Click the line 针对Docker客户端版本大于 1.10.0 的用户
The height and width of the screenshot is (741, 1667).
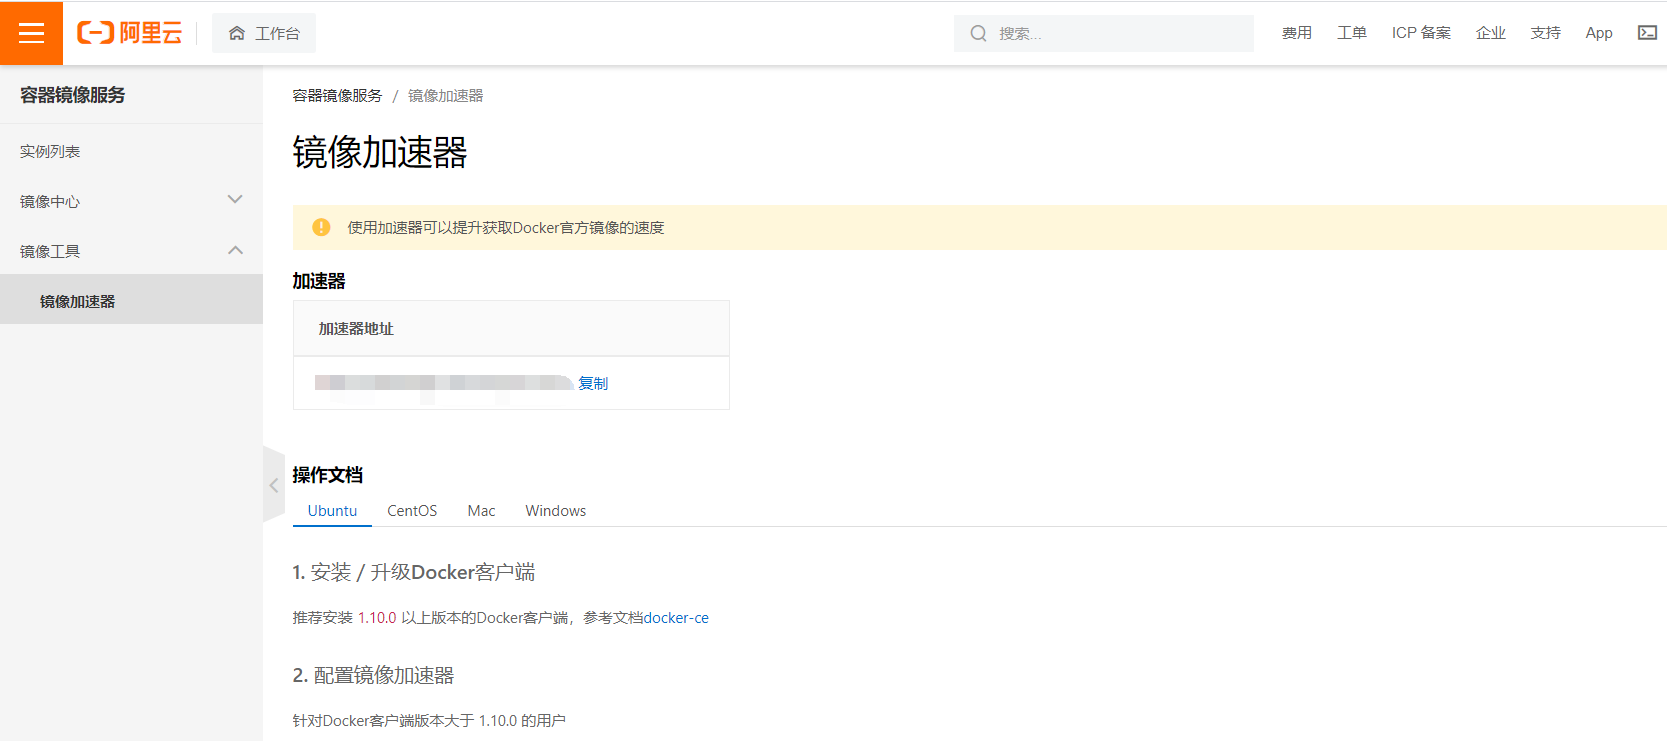[429, 720]
